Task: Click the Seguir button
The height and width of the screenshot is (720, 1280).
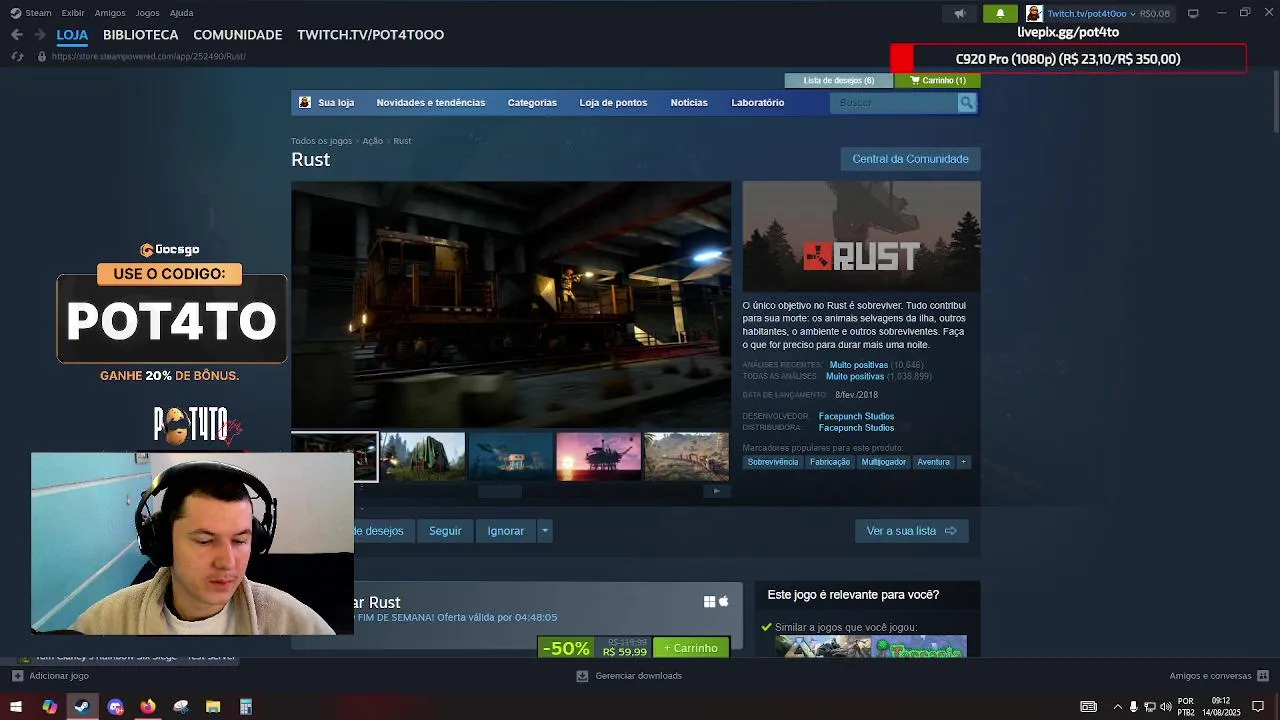Action: tap(445, 531)
